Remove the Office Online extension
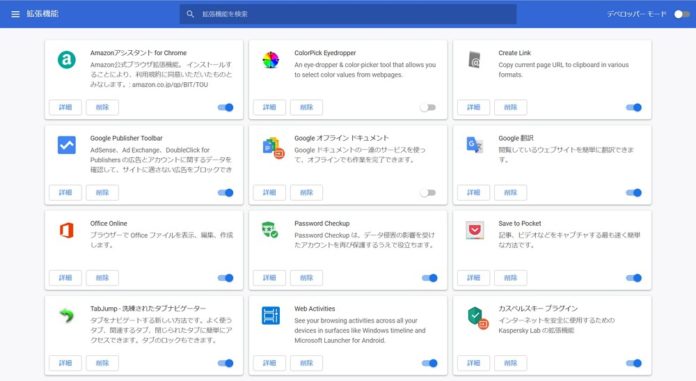Image resolution: width=696 pixels, height=381 pixels. pyautogui.click(x=102, y=278)
